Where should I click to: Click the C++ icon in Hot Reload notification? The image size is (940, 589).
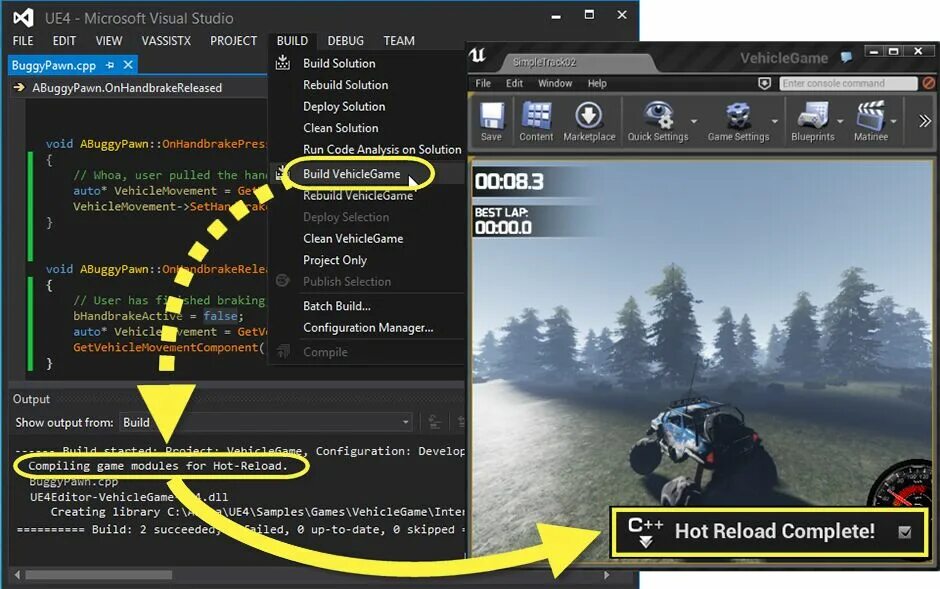[x=645, y=531]
